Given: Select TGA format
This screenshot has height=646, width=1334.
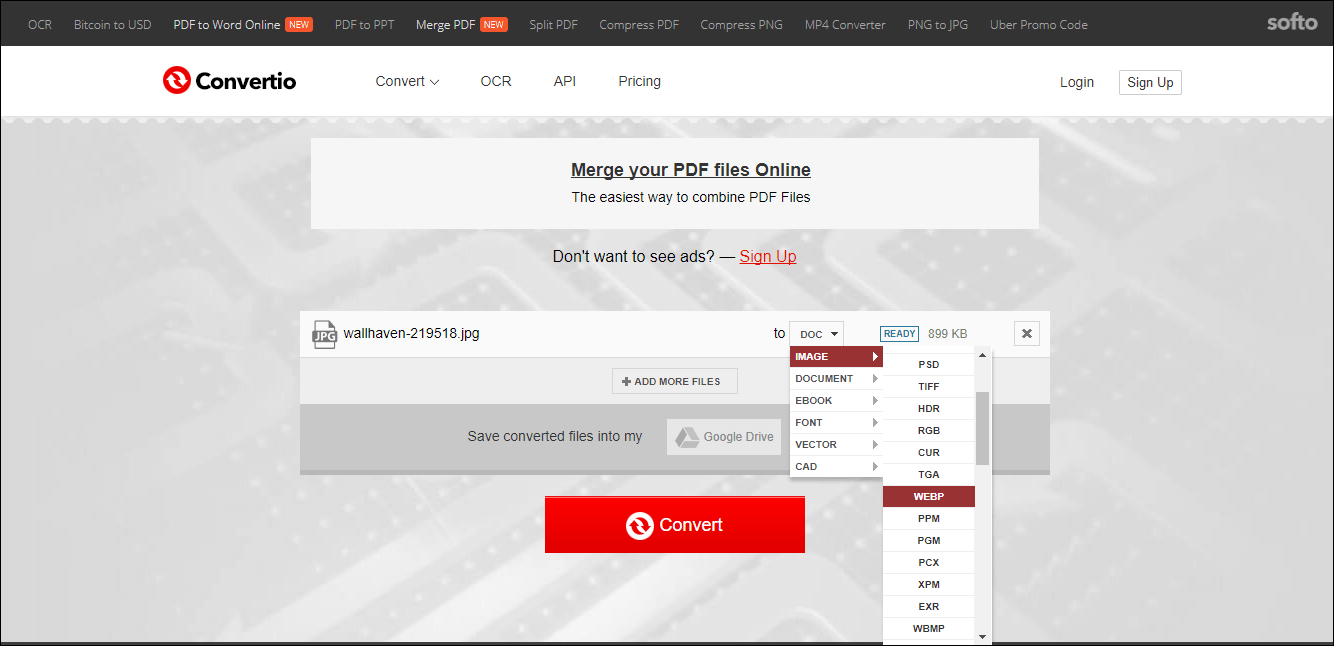Looking at the screenshot, I should (x=928, y=475).
